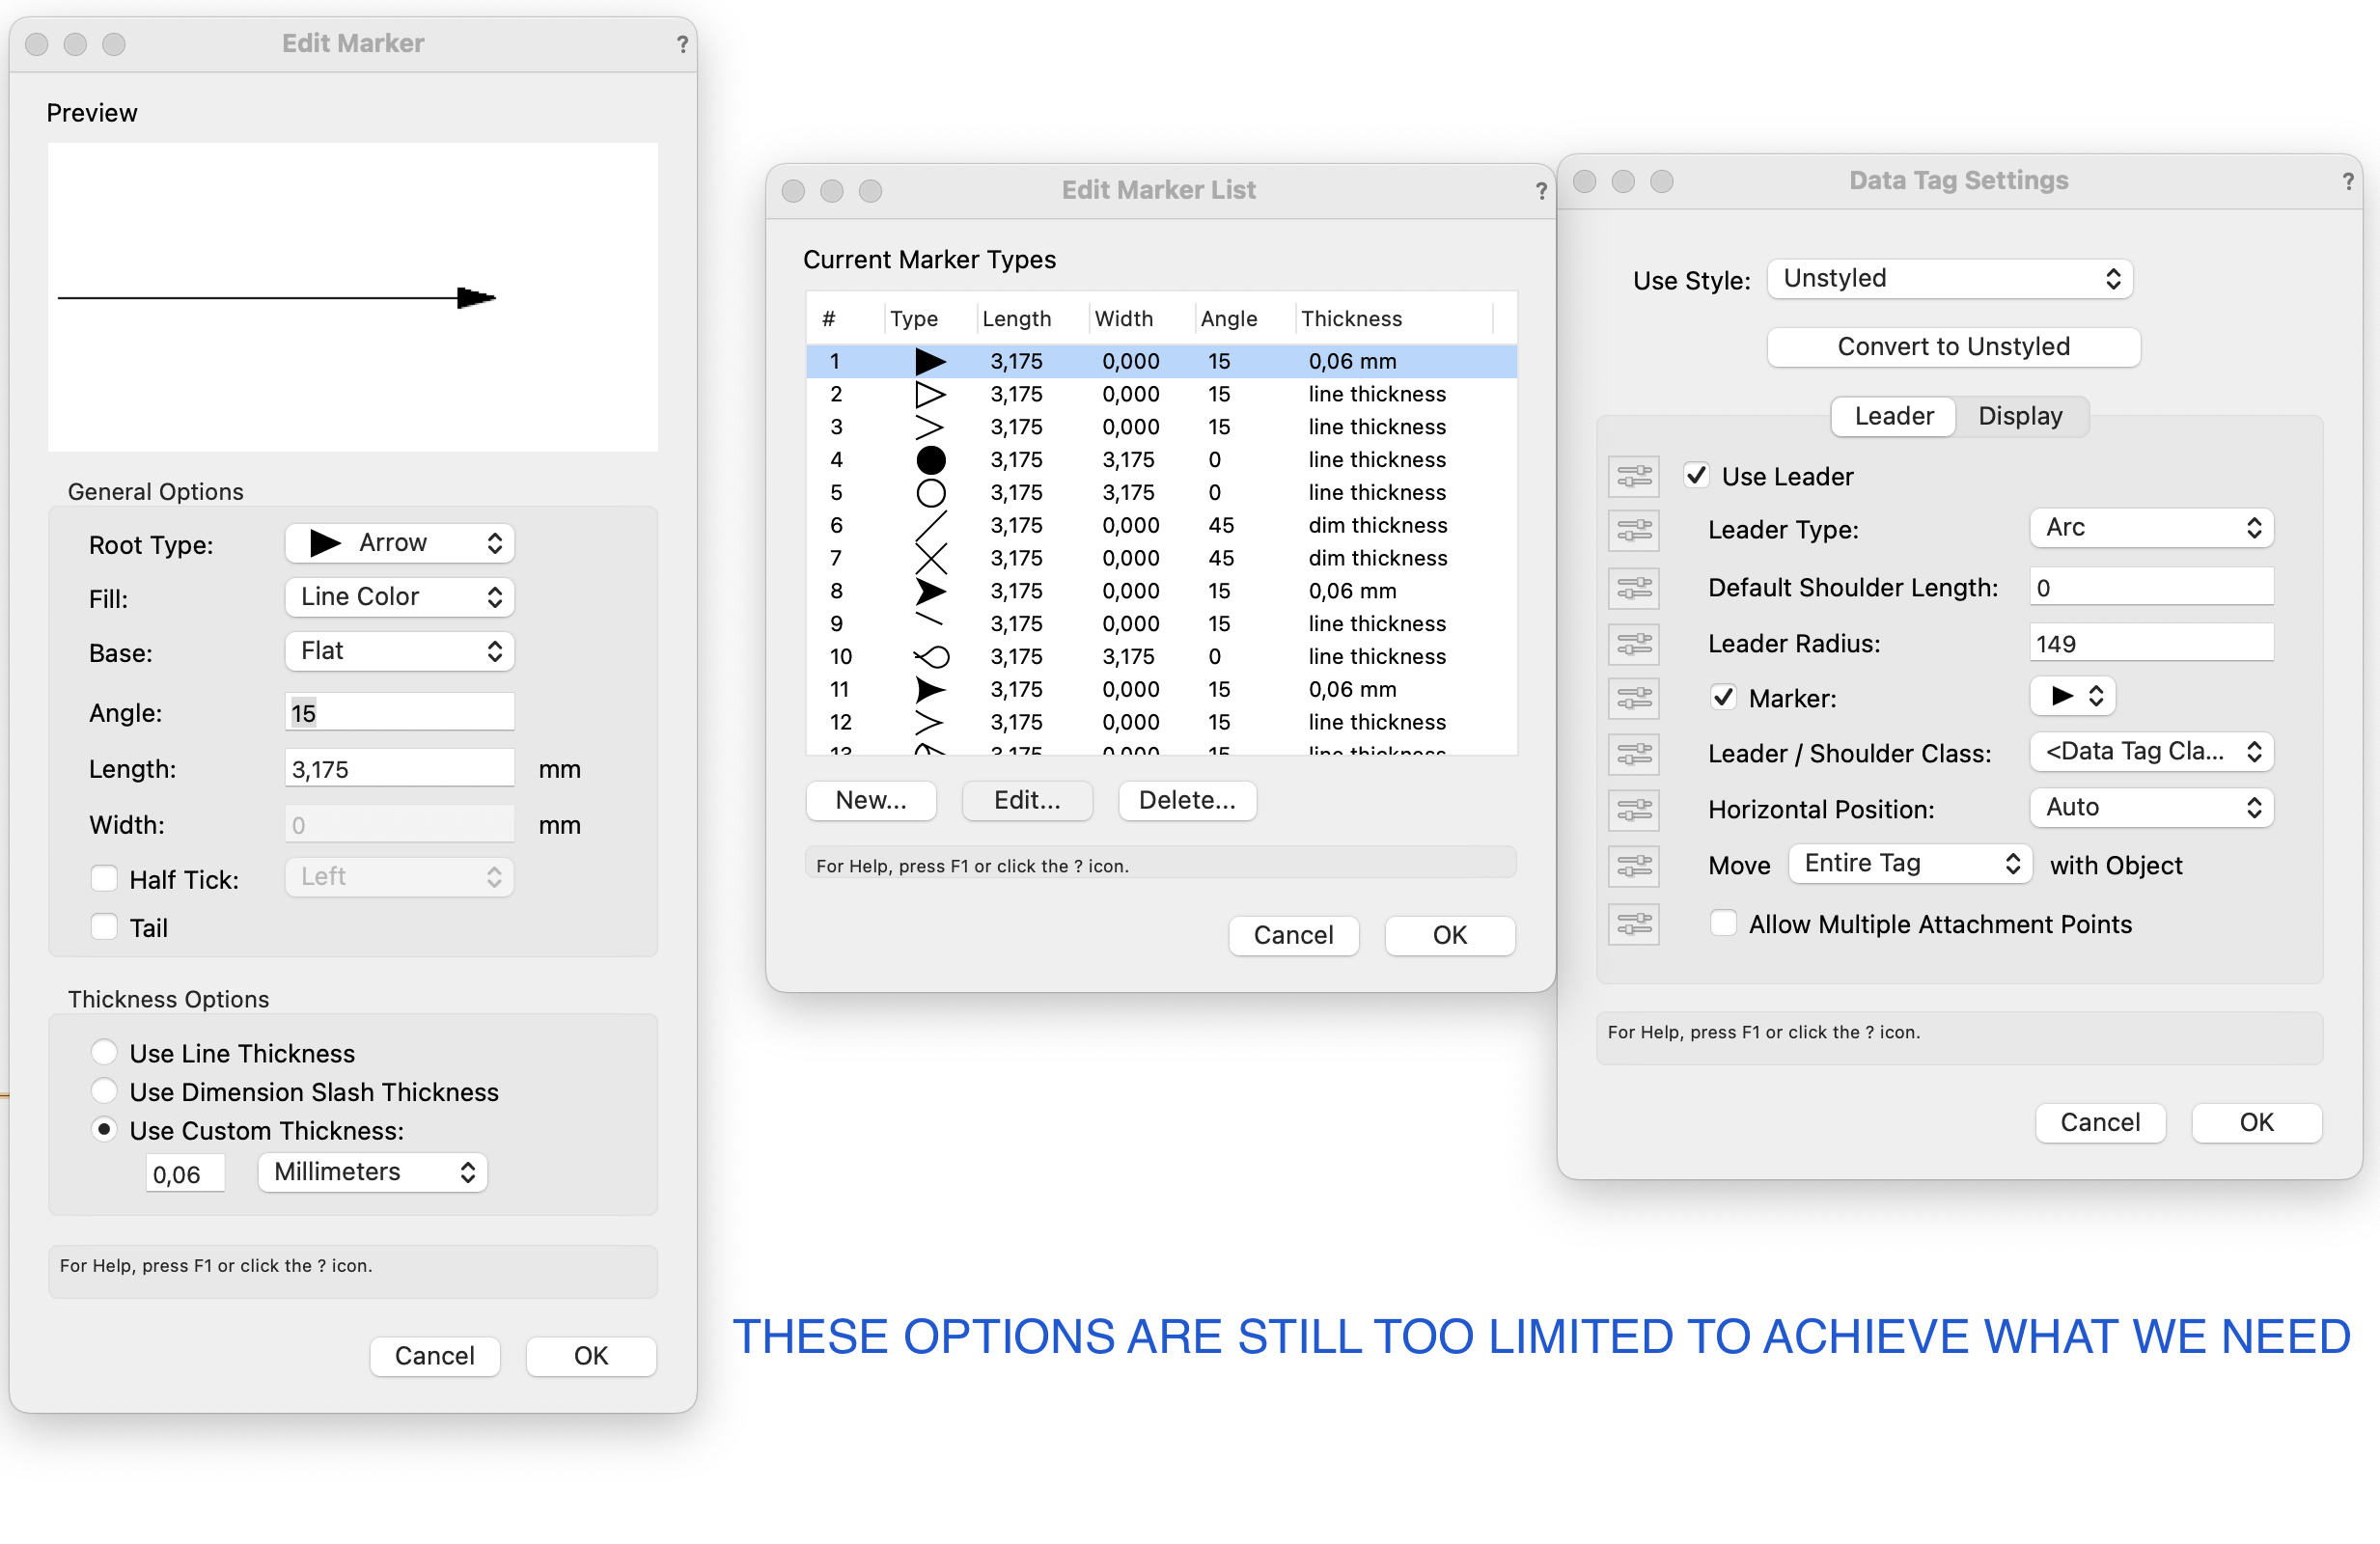Expand the Use Style Unstyled dropdown
Viewport: 2380px width, 1544px height.
(1949, 279)
